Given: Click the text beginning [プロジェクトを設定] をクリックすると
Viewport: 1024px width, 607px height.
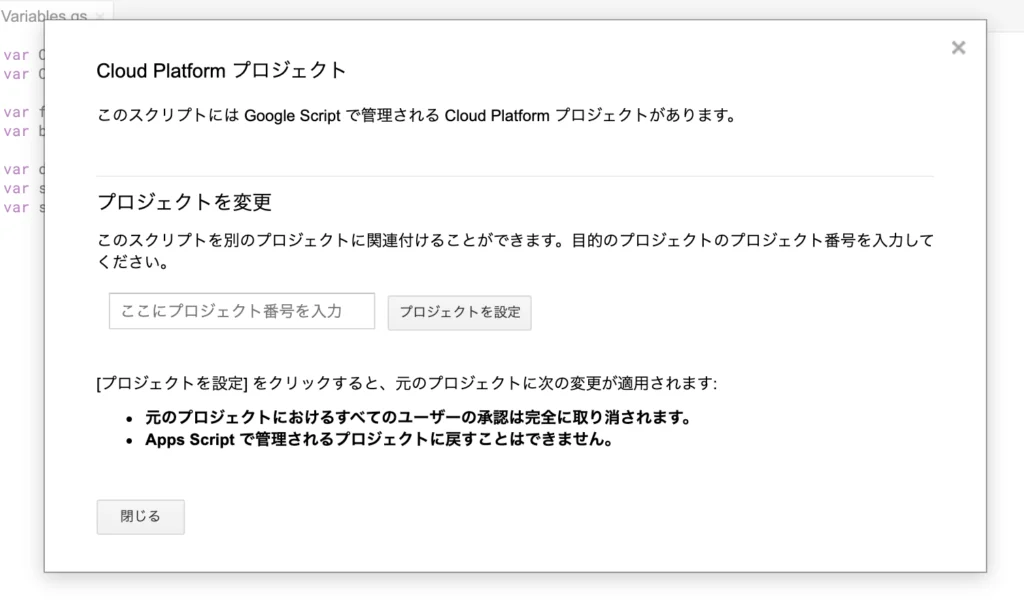Looking at the screenshot, I should coord(406,383).
